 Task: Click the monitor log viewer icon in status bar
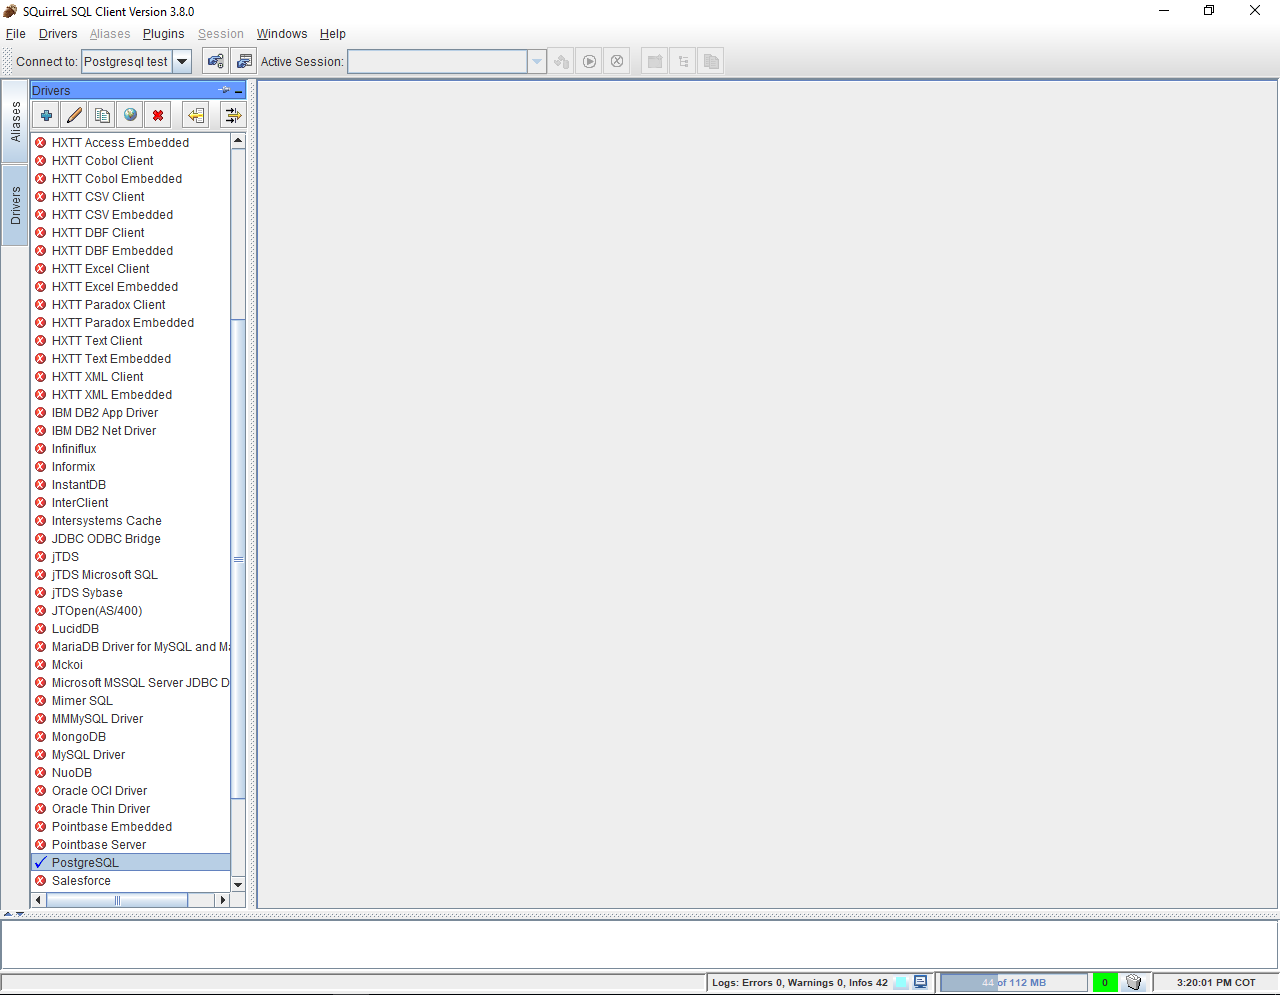921,982
